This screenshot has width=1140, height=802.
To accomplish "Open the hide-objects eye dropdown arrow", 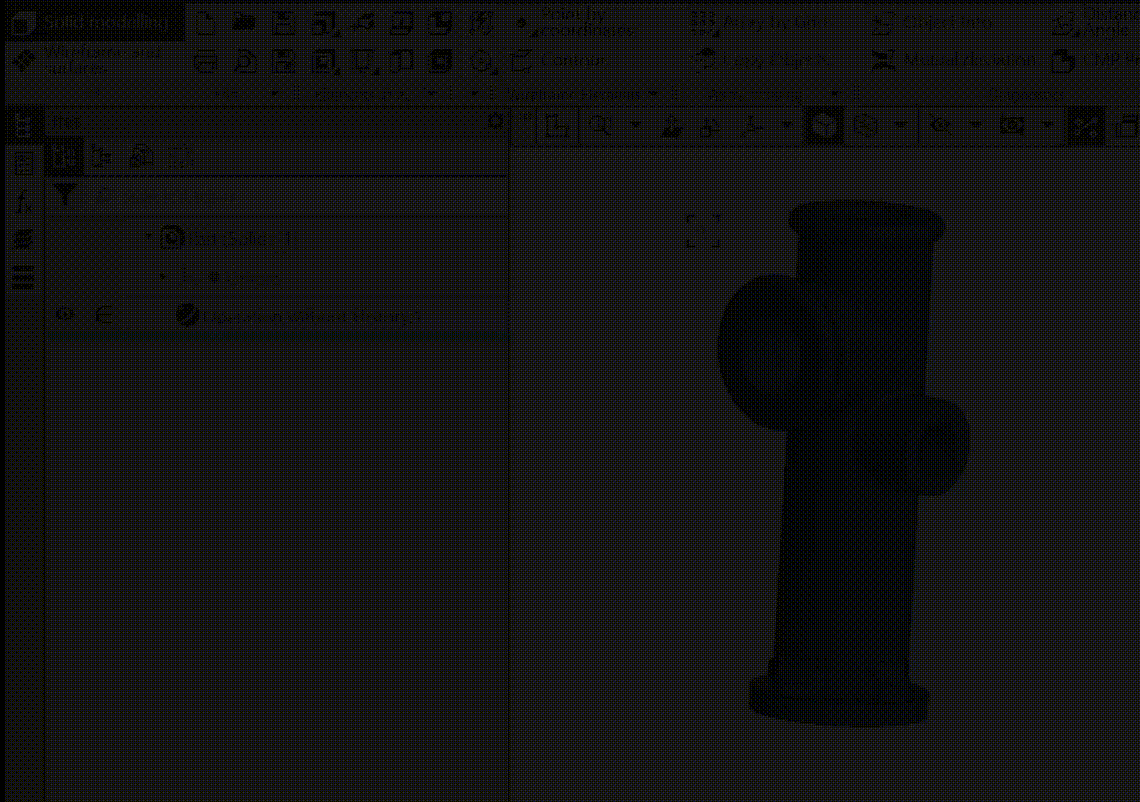I will (975, 126).
